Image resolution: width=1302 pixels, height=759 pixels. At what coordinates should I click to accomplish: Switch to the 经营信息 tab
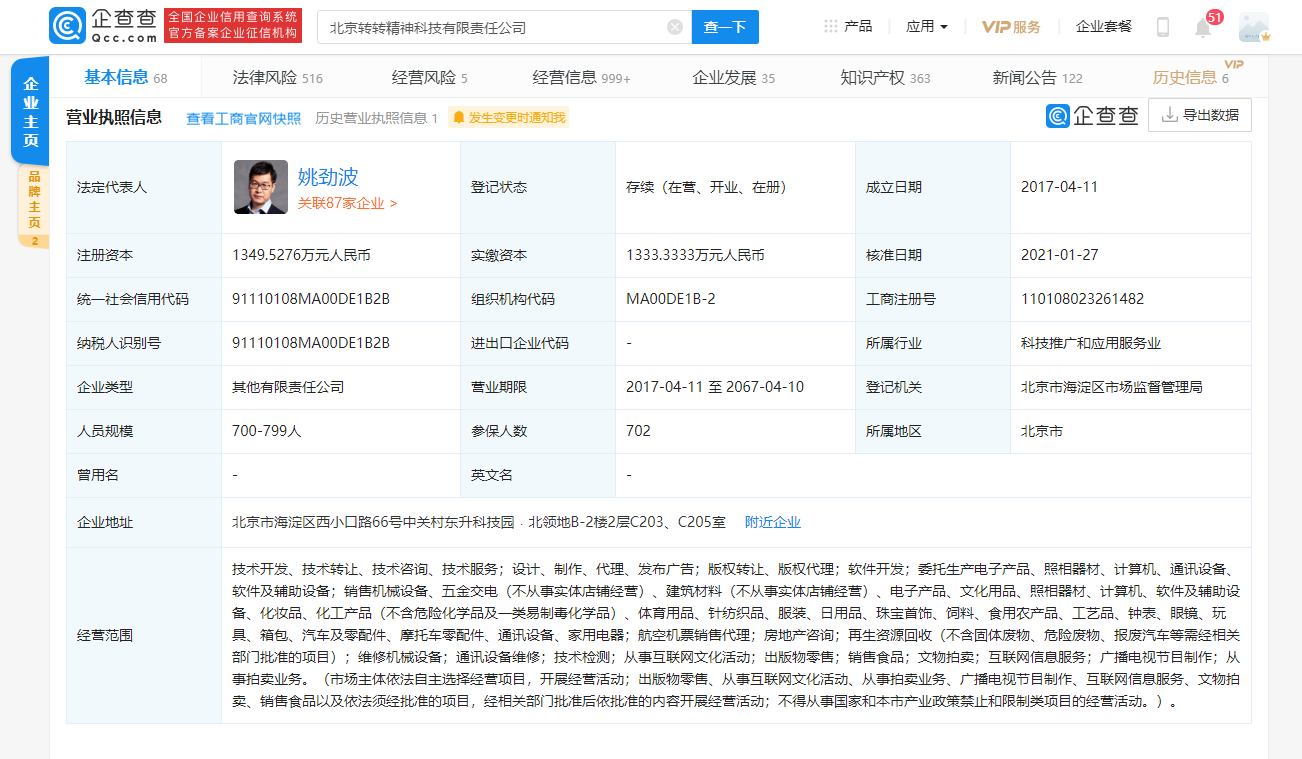click(x=581, y=78)
